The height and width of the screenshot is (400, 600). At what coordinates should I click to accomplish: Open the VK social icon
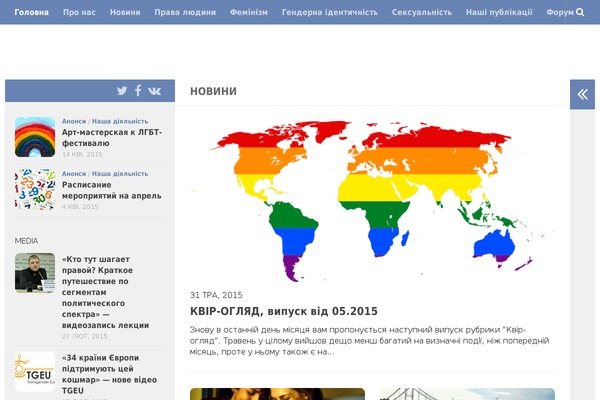155,91
